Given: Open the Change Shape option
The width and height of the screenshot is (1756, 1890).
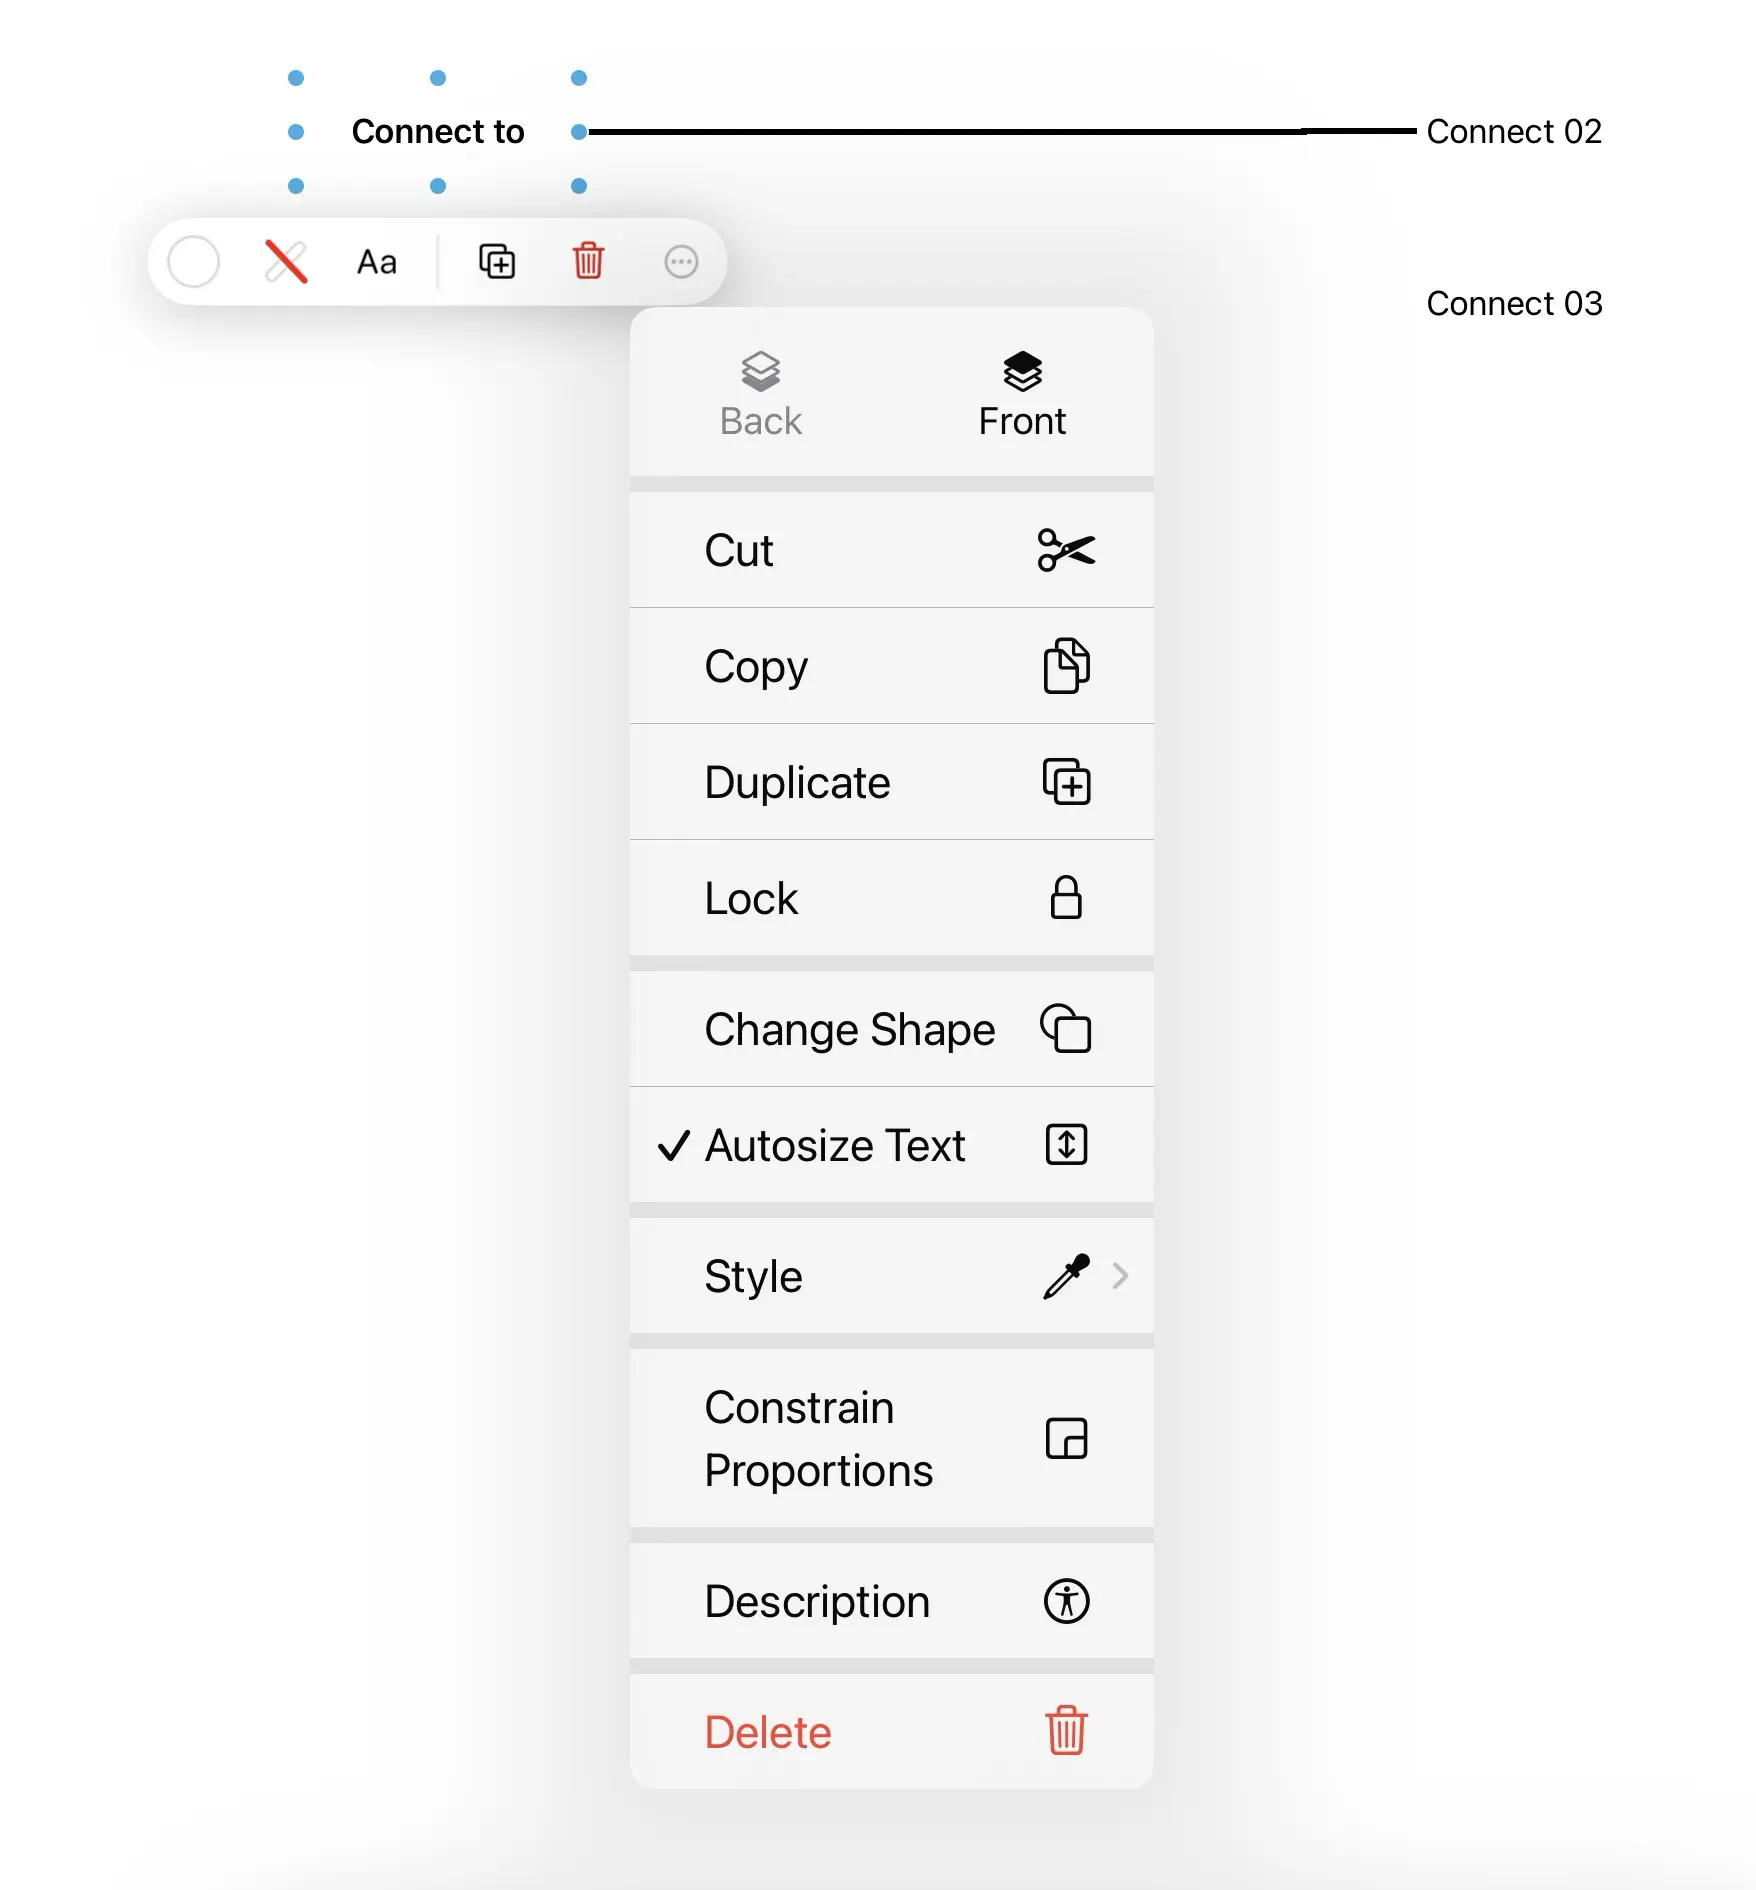Looking at the screenshot, I should point(890,1029).
